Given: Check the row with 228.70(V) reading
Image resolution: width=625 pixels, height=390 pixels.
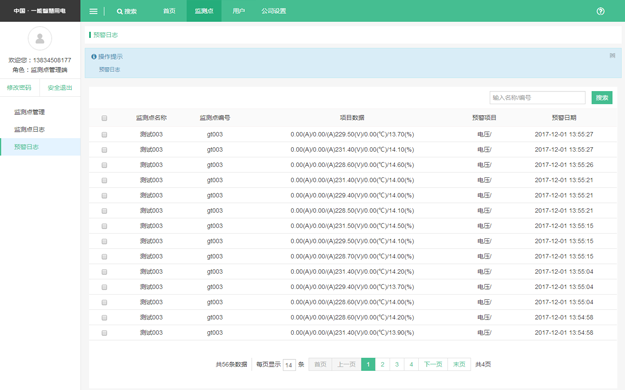Looking at the screenshot, I should [x=104, y=257].
